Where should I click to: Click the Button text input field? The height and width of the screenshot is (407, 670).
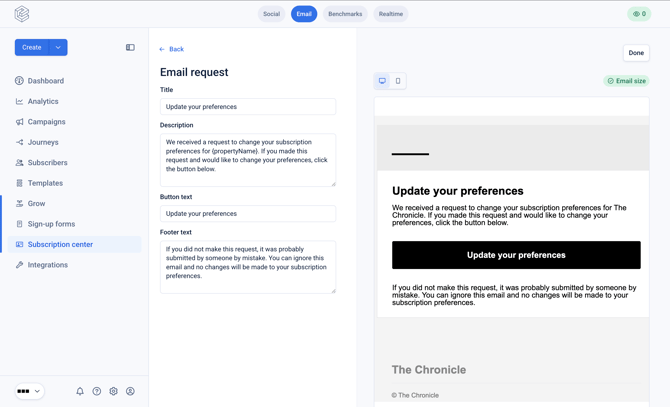[x=248, y=214]
